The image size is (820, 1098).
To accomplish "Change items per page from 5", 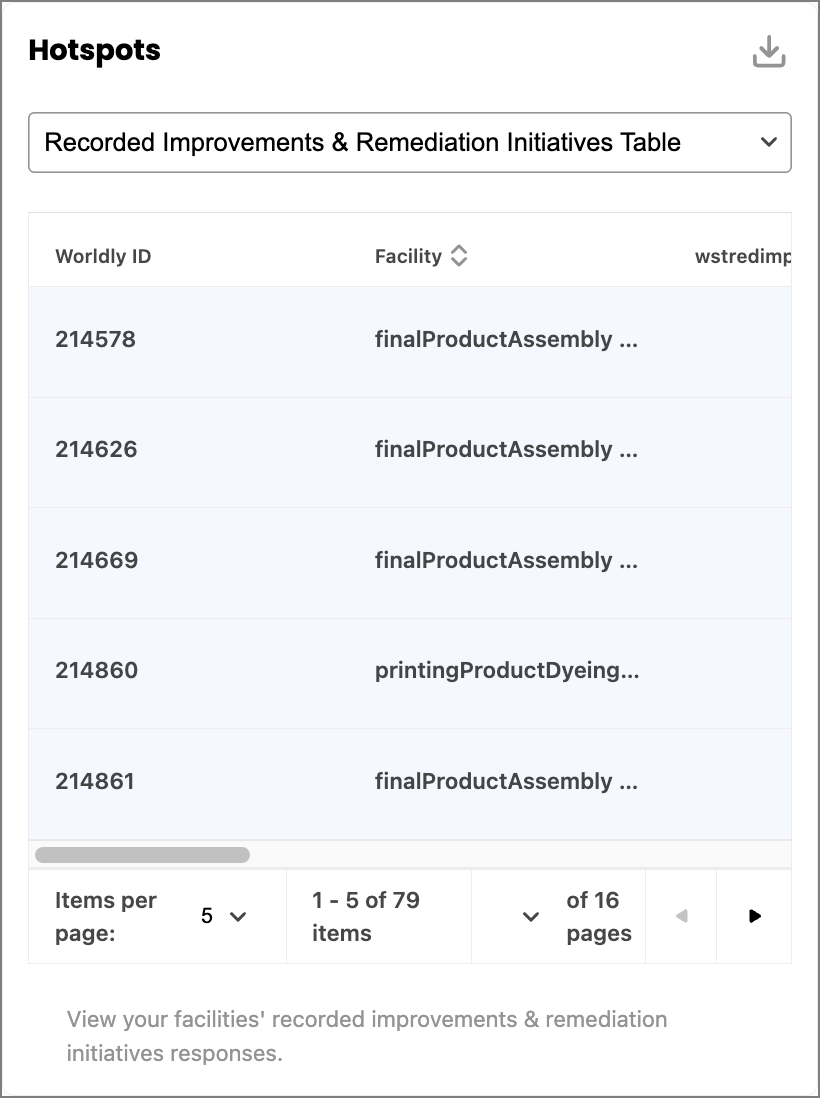I will pyautogui.click(x=224, y=916).
